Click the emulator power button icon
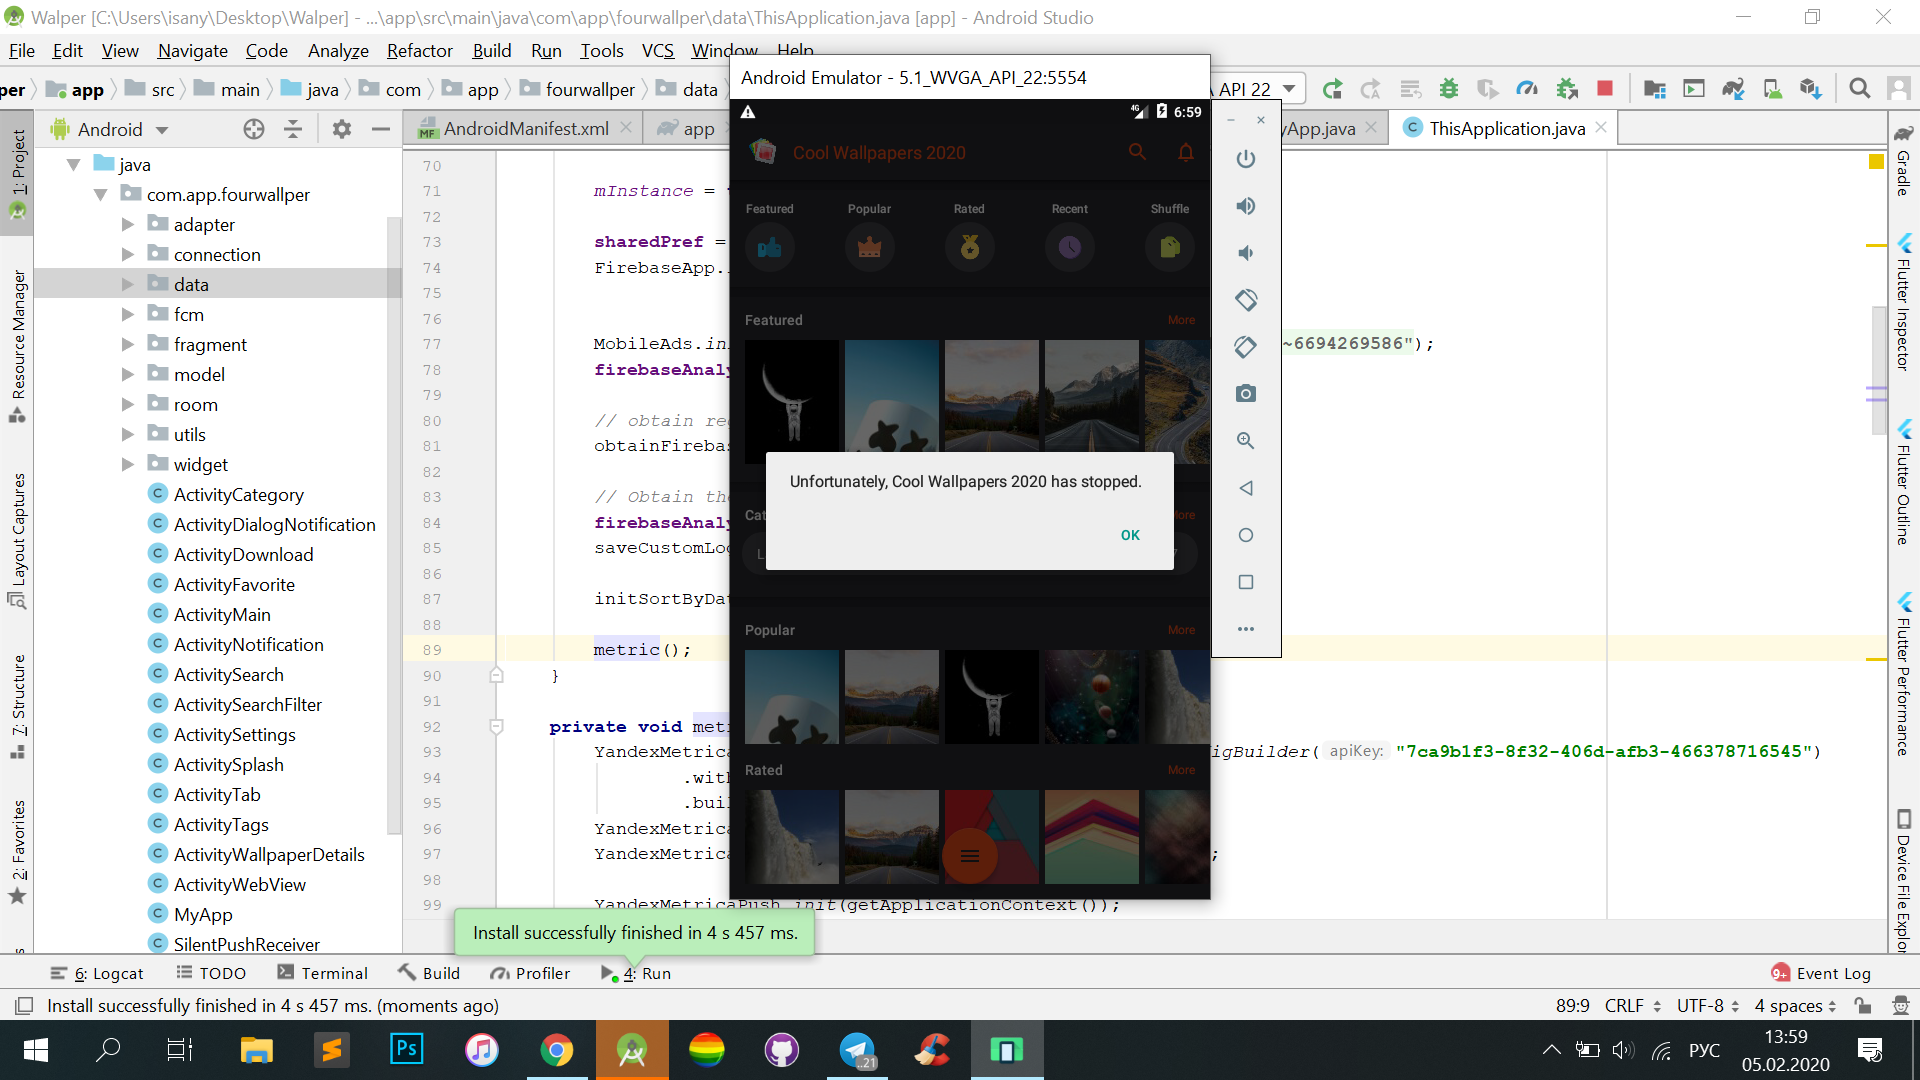Image resolution: width=1920 pixels, height=1080 pixels. pyautogui.click(x=1245, y=159)
